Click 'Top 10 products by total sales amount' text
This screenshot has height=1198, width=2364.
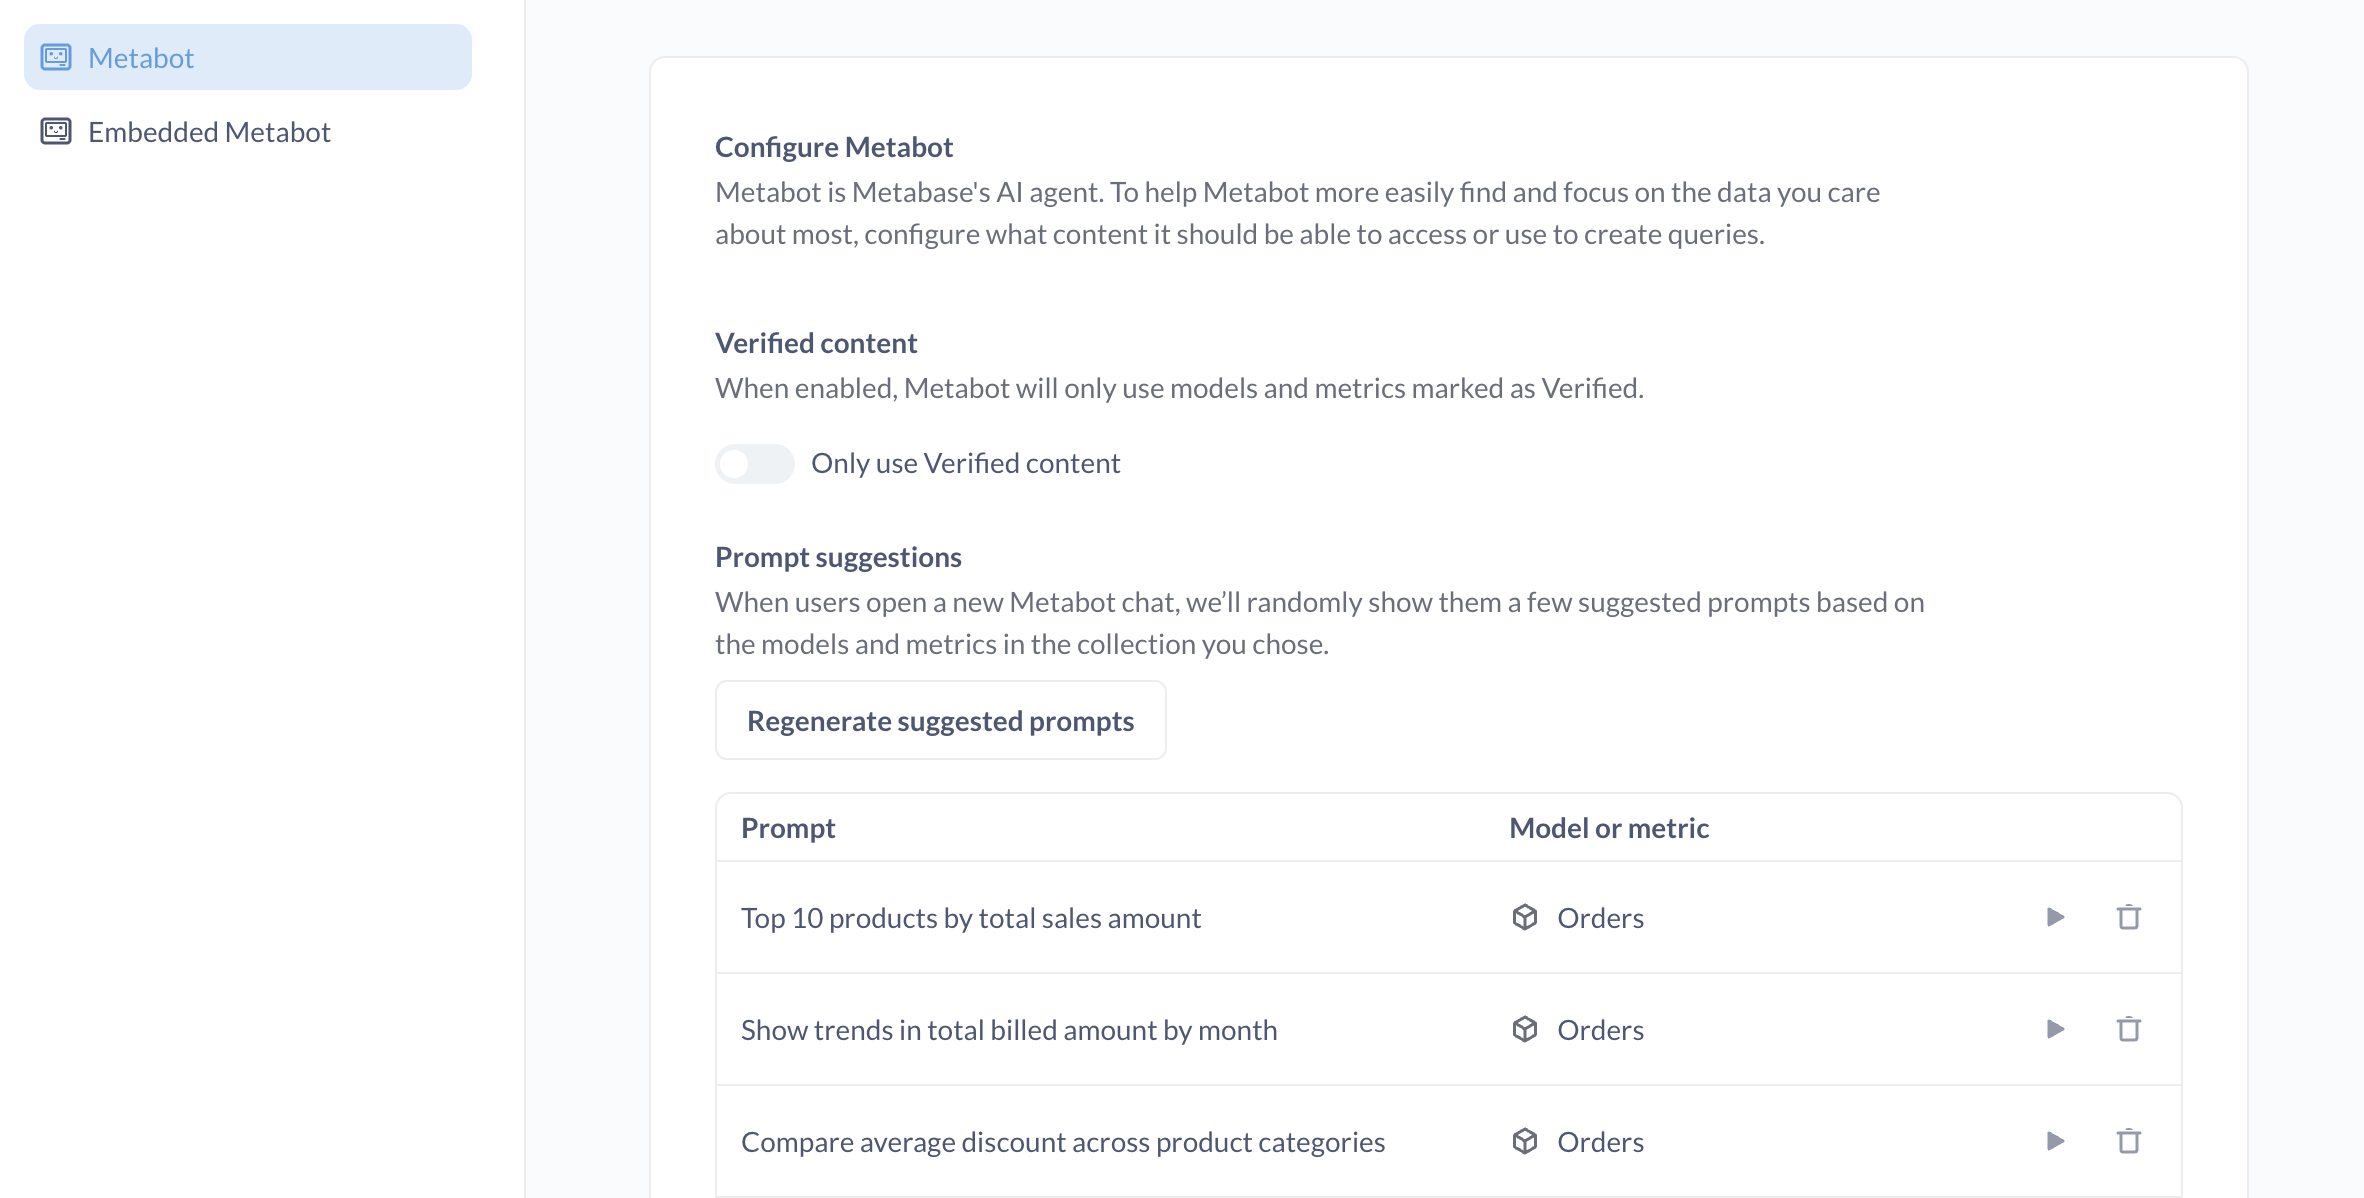(970, 918)
